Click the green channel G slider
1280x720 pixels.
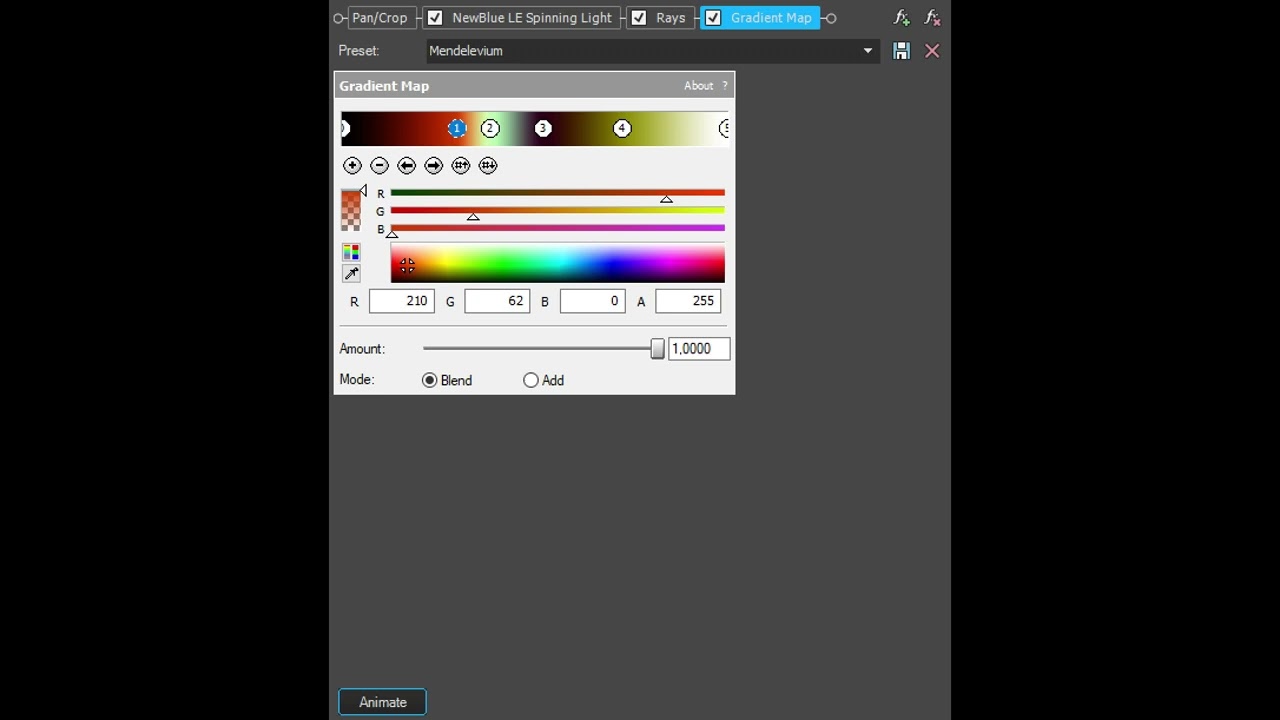click(x=557, y=211)
